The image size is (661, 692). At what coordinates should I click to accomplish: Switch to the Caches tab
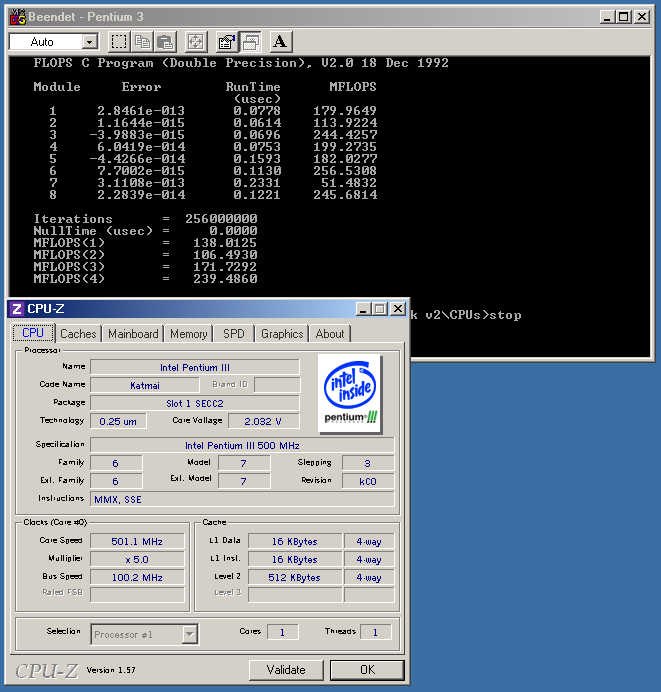[78, 334]
